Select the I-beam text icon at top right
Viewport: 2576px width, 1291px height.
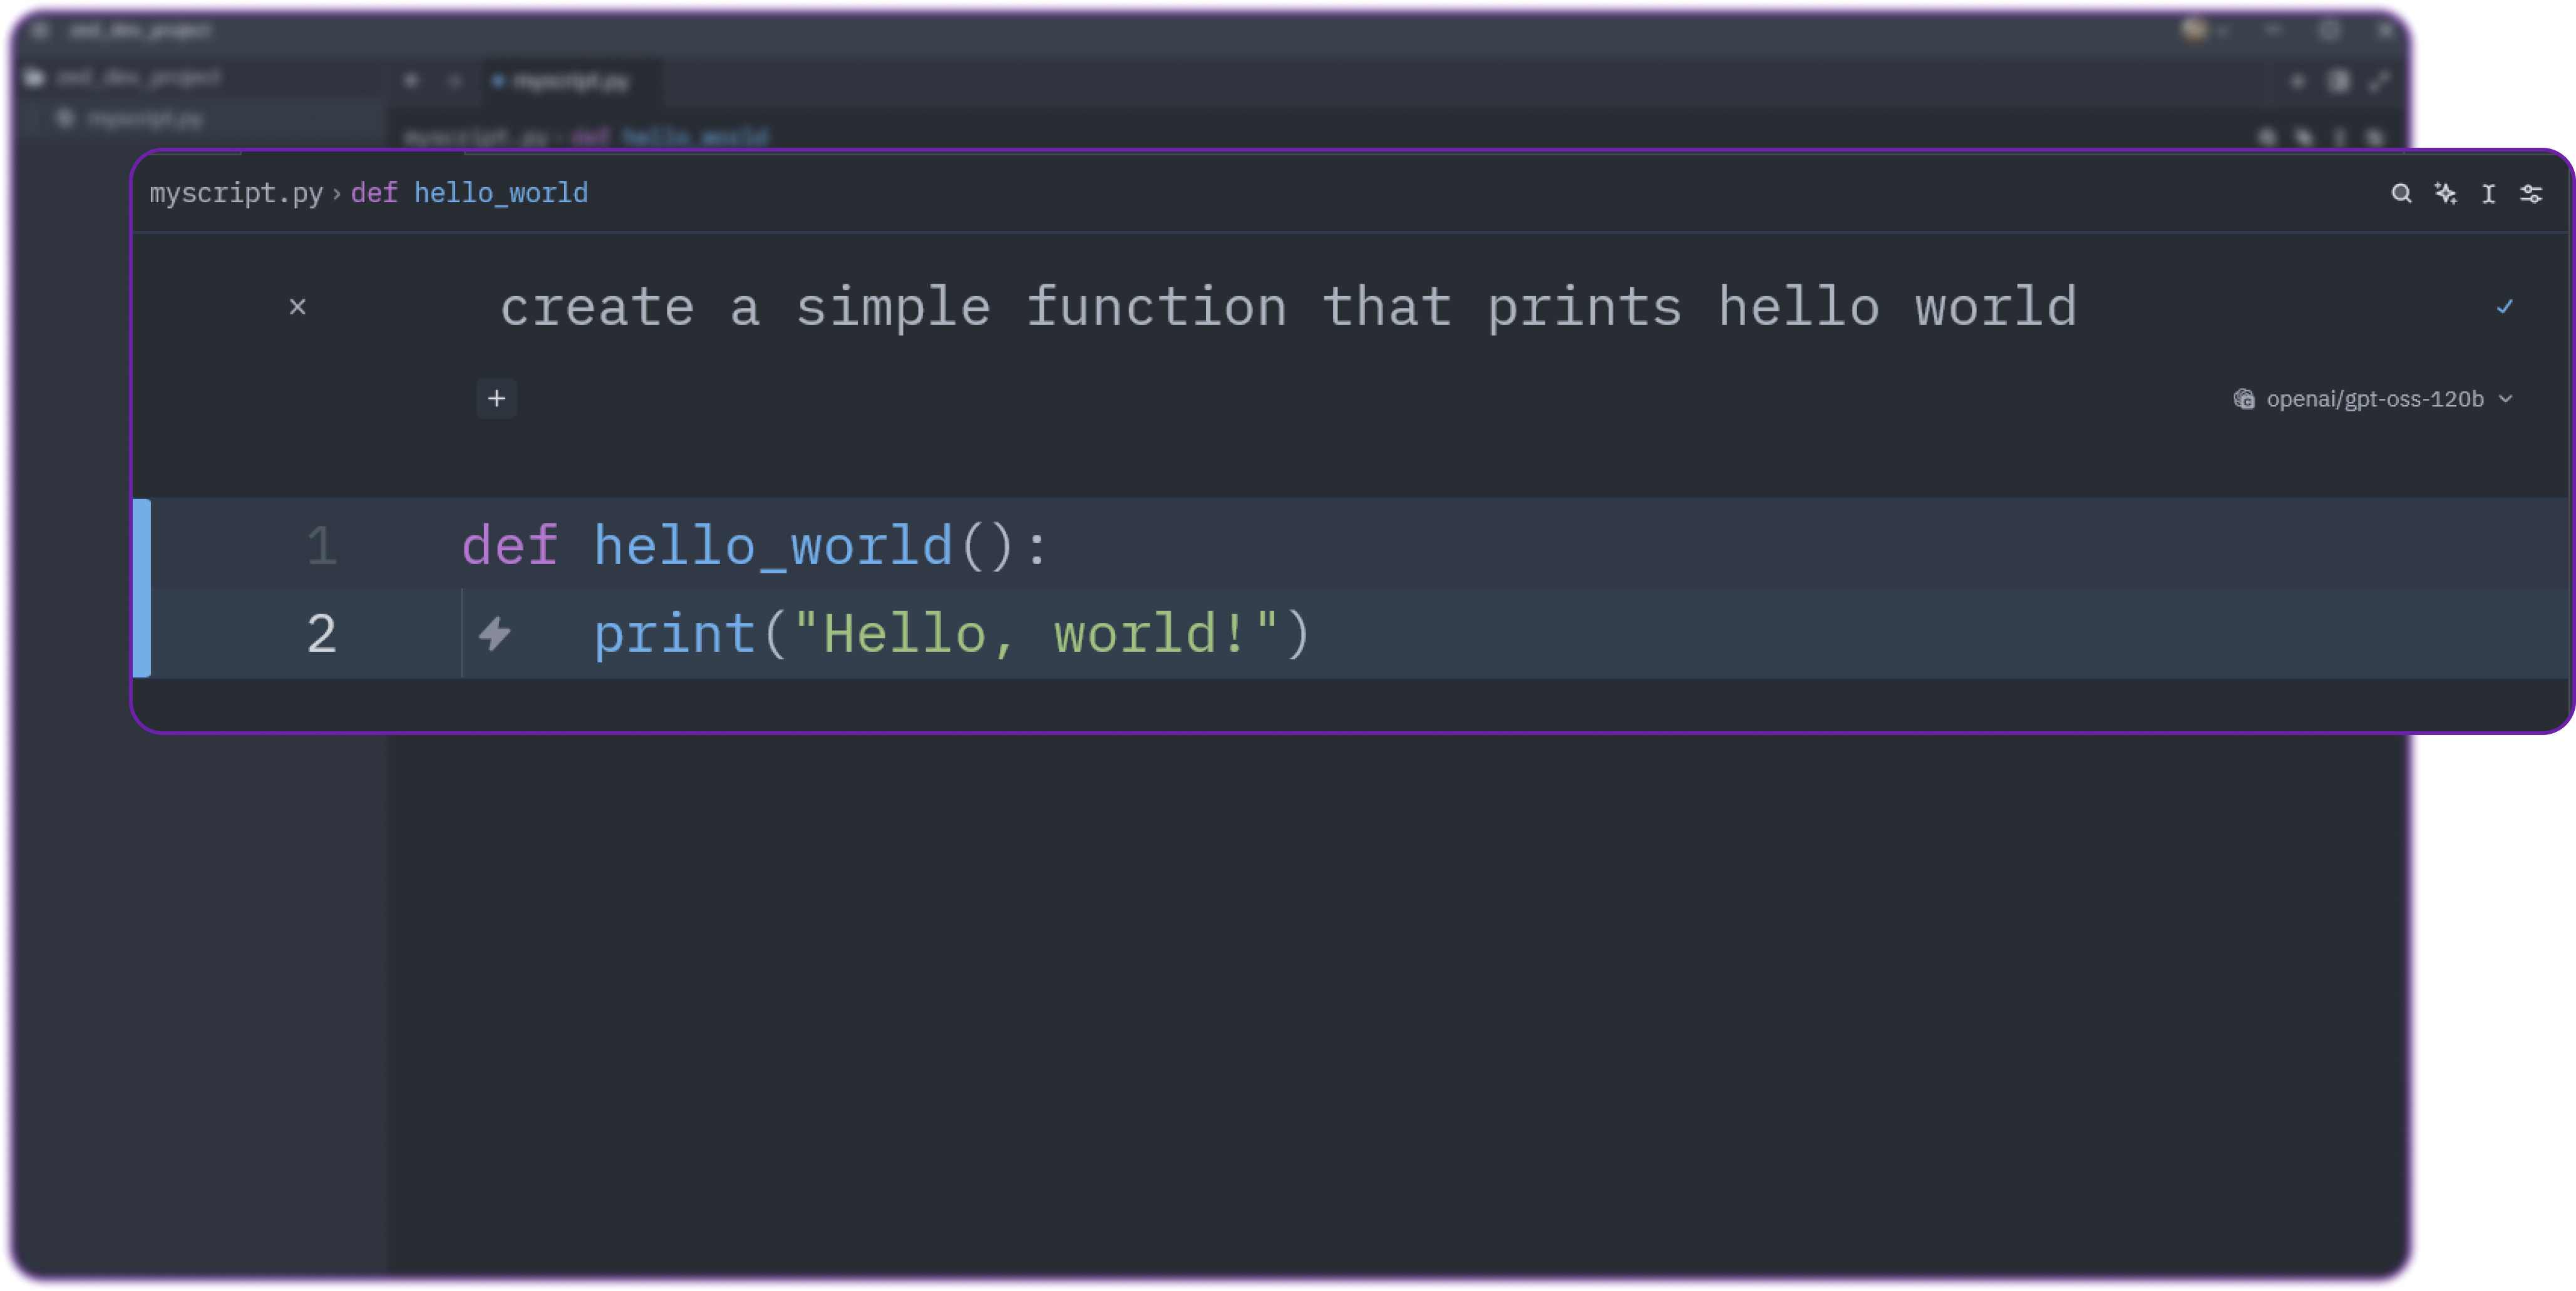[x=2488, y=194]
